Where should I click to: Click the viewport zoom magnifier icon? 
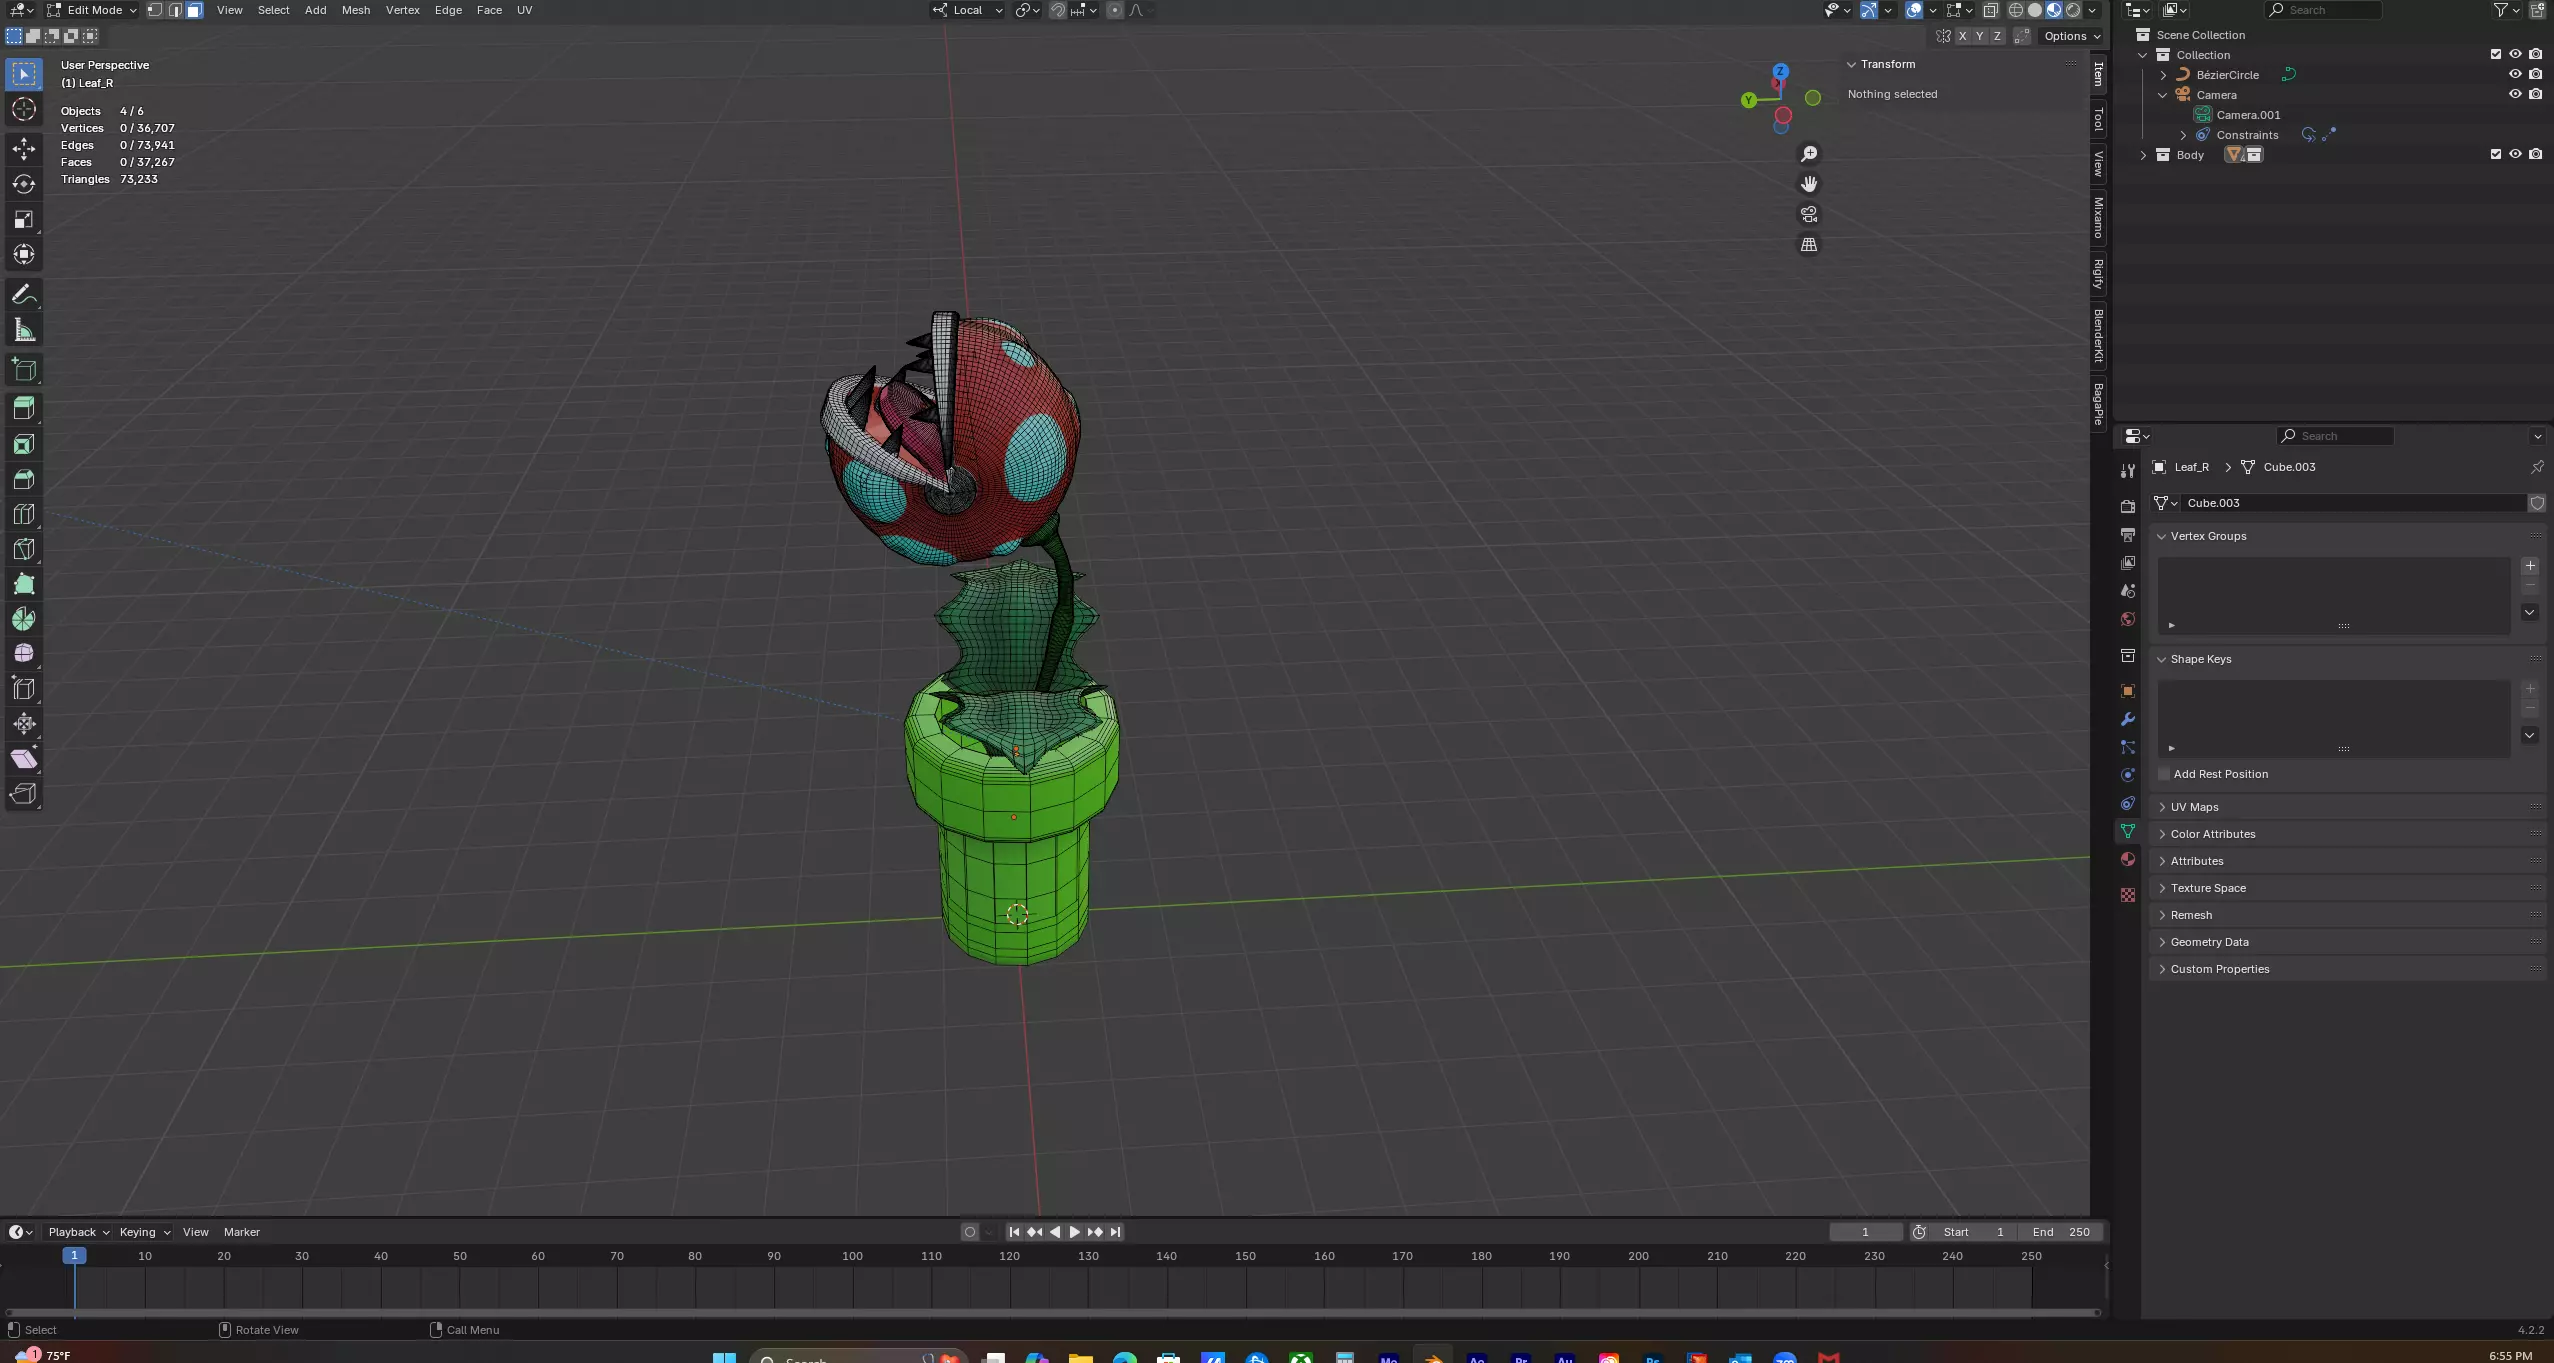pyautogui.click(x=1809, y=154)
